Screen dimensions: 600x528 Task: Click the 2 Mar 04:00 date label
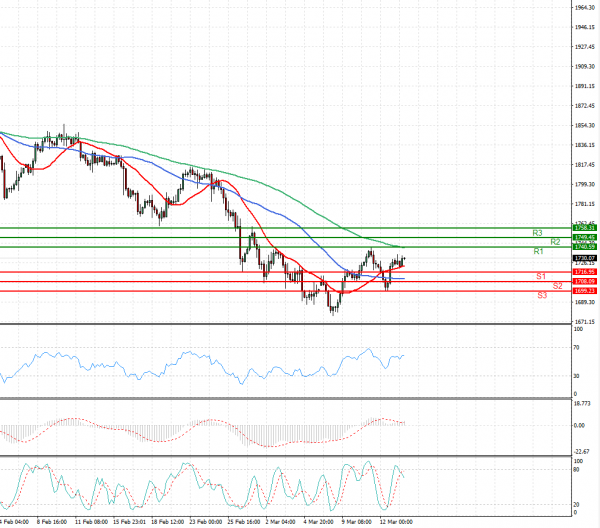280,522
